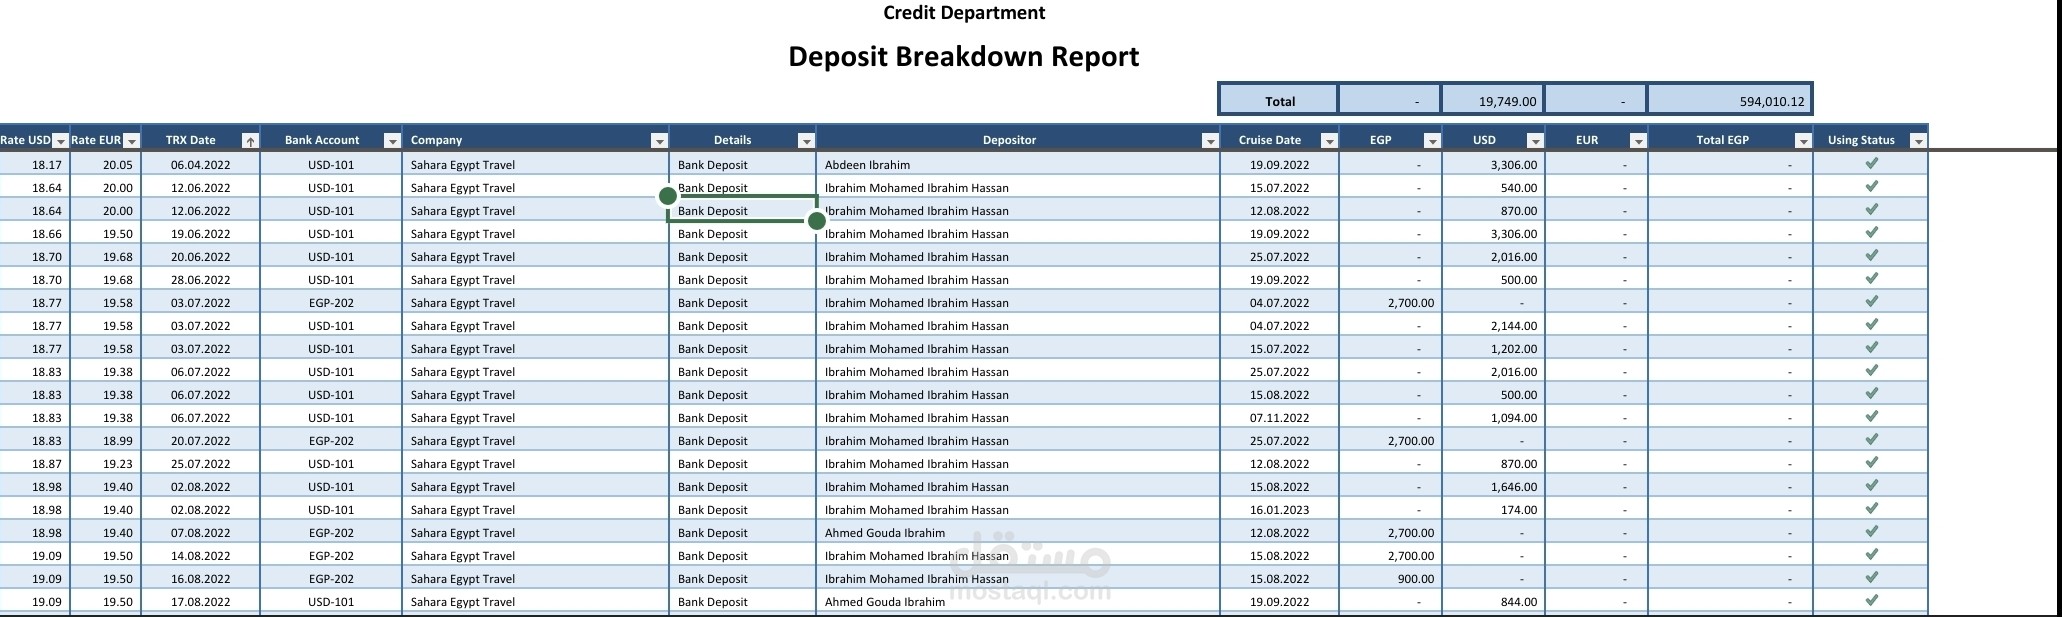Click status checkmark in the 1,202.00 USD row
Screen dimensions: 2062x617
point(1871,347)
